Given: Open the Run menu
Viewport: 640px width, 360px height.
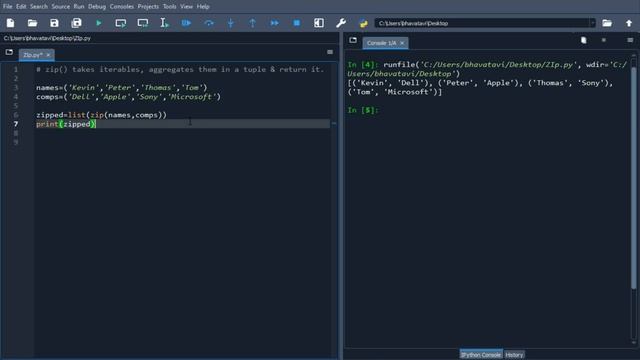Looking at the screenshot, I should pyautogui.click(x=79, y=7).
